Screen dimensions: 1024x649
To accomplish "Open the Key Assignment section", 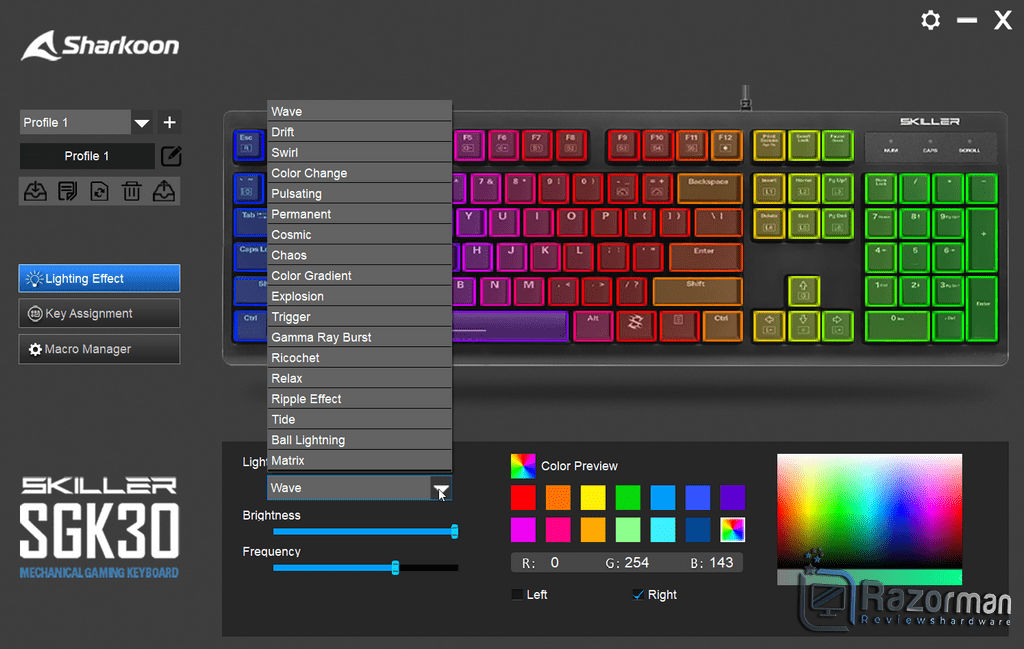I will 99,313.
